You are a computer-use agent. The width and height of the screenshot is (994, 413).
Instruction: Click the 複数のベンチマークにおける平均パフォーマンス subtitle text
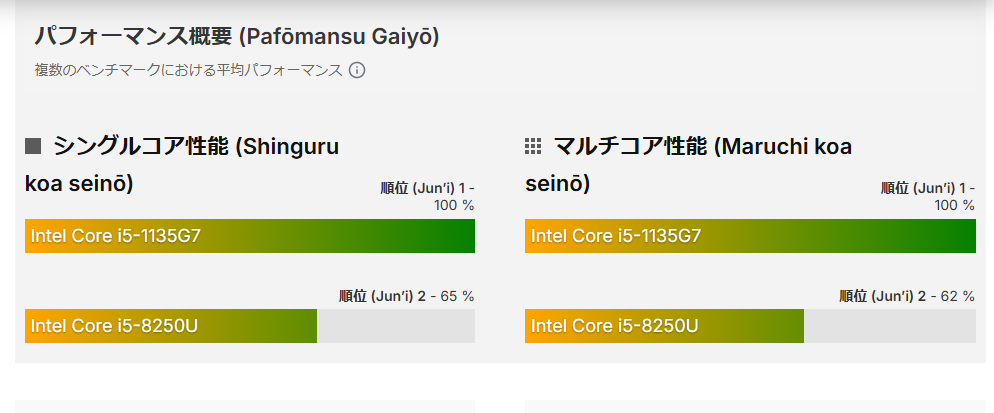188,70
